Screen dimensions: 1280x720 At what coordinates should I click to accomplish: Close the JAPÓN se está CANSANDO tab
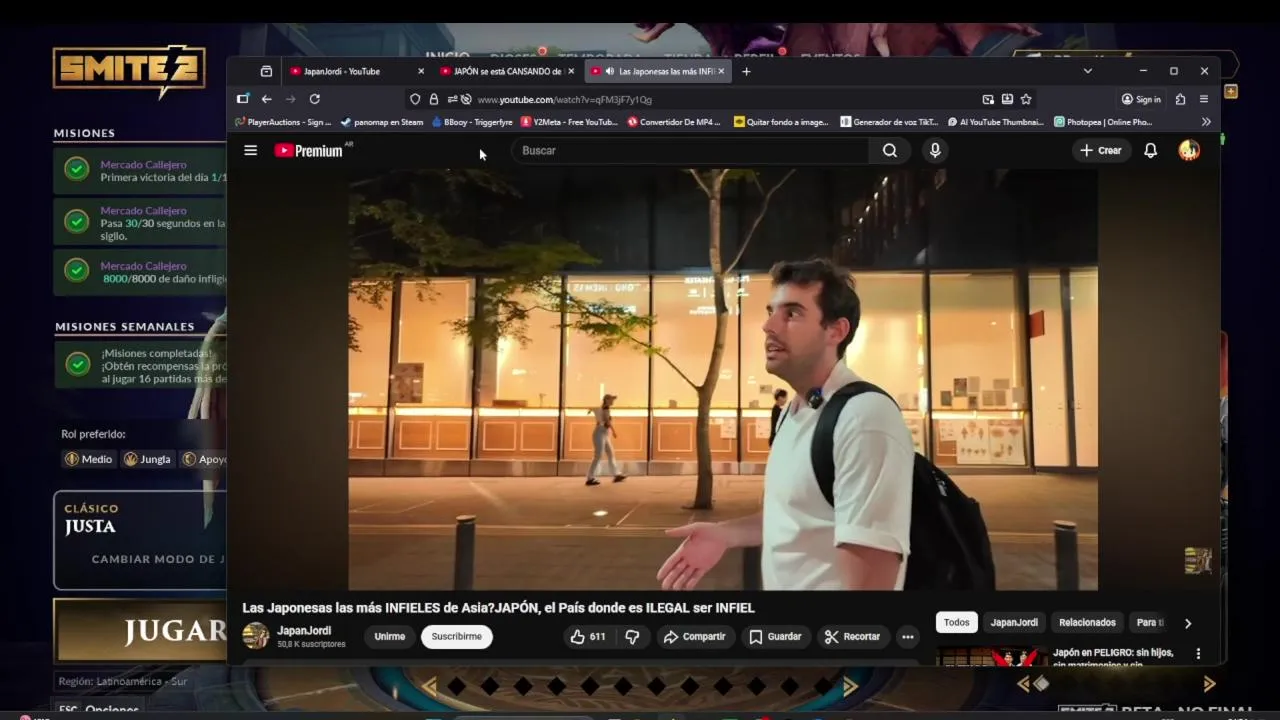click(570, 71)
